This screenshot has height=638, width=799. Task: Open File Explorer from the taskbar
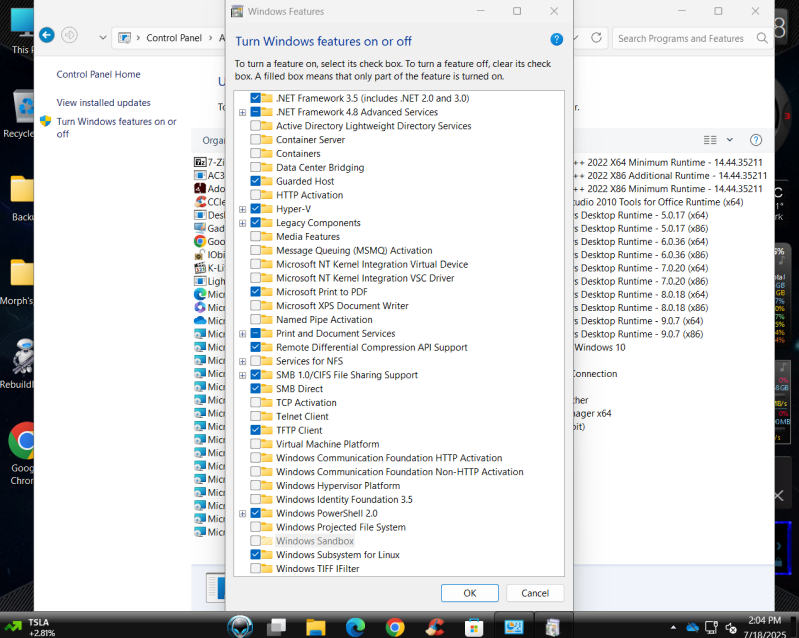click(315, 627)
